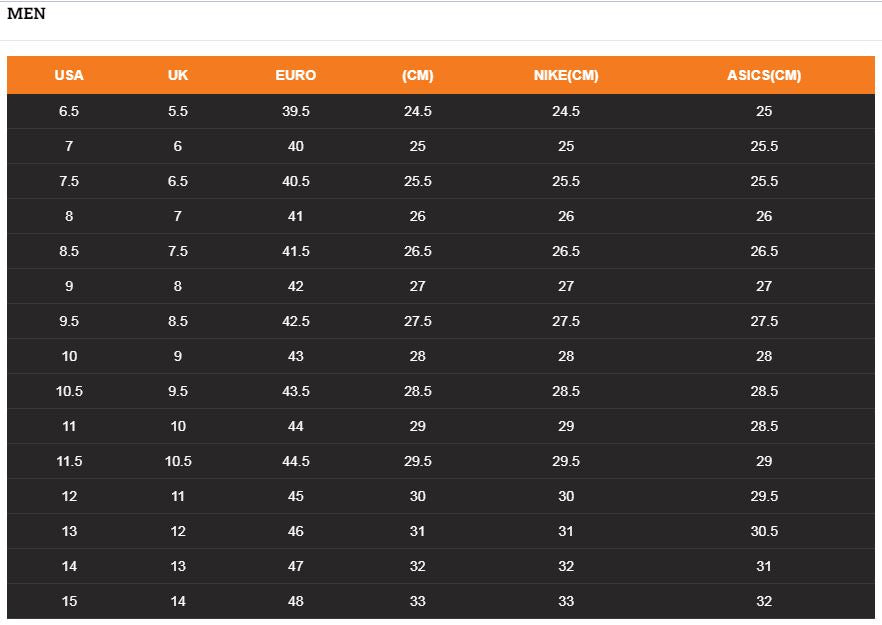Select the UK column header

tap(178, 75)
